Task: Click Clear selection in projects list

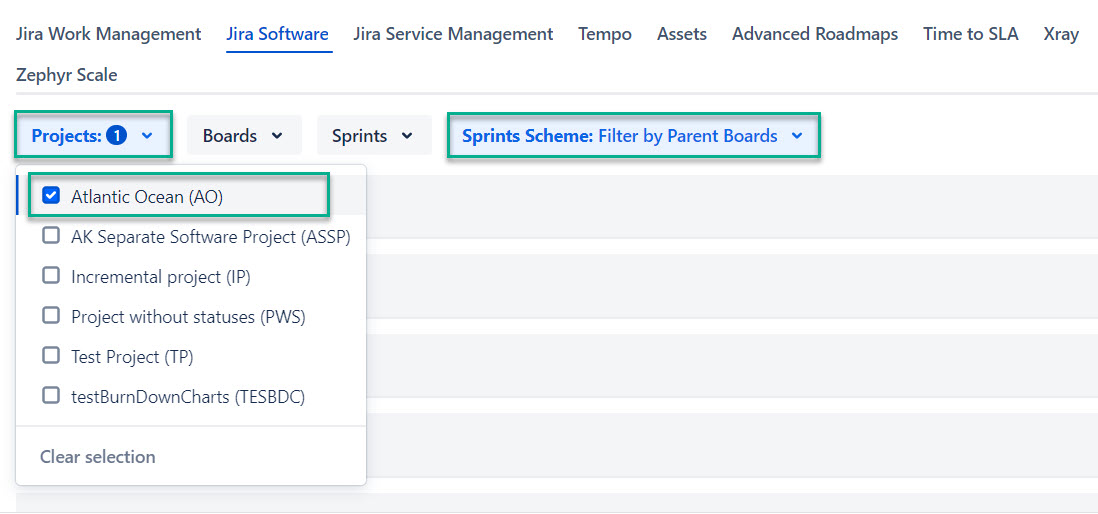Action: click(98, 456)
